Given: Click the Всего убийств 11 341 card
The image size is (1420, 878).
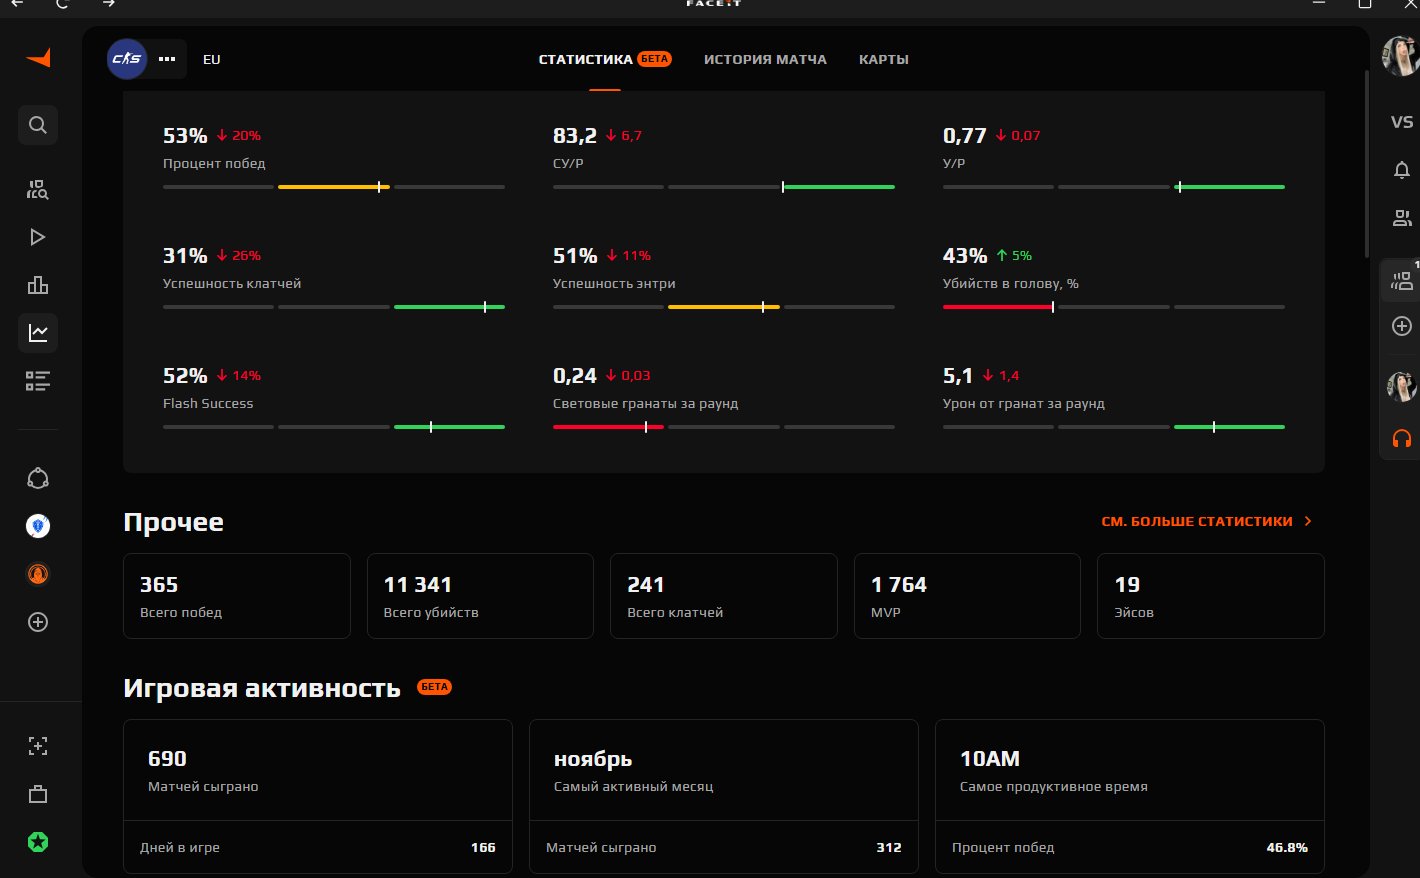Looking at the screenshot, I should [x=480, y=596].
